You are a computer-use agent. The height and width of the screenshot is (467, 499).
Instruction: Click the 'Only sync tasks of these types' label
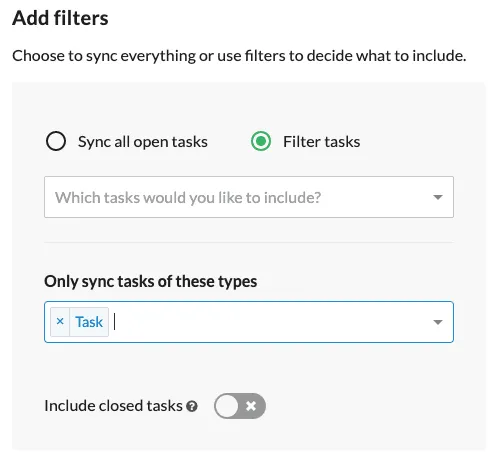(x=151, y=282)
